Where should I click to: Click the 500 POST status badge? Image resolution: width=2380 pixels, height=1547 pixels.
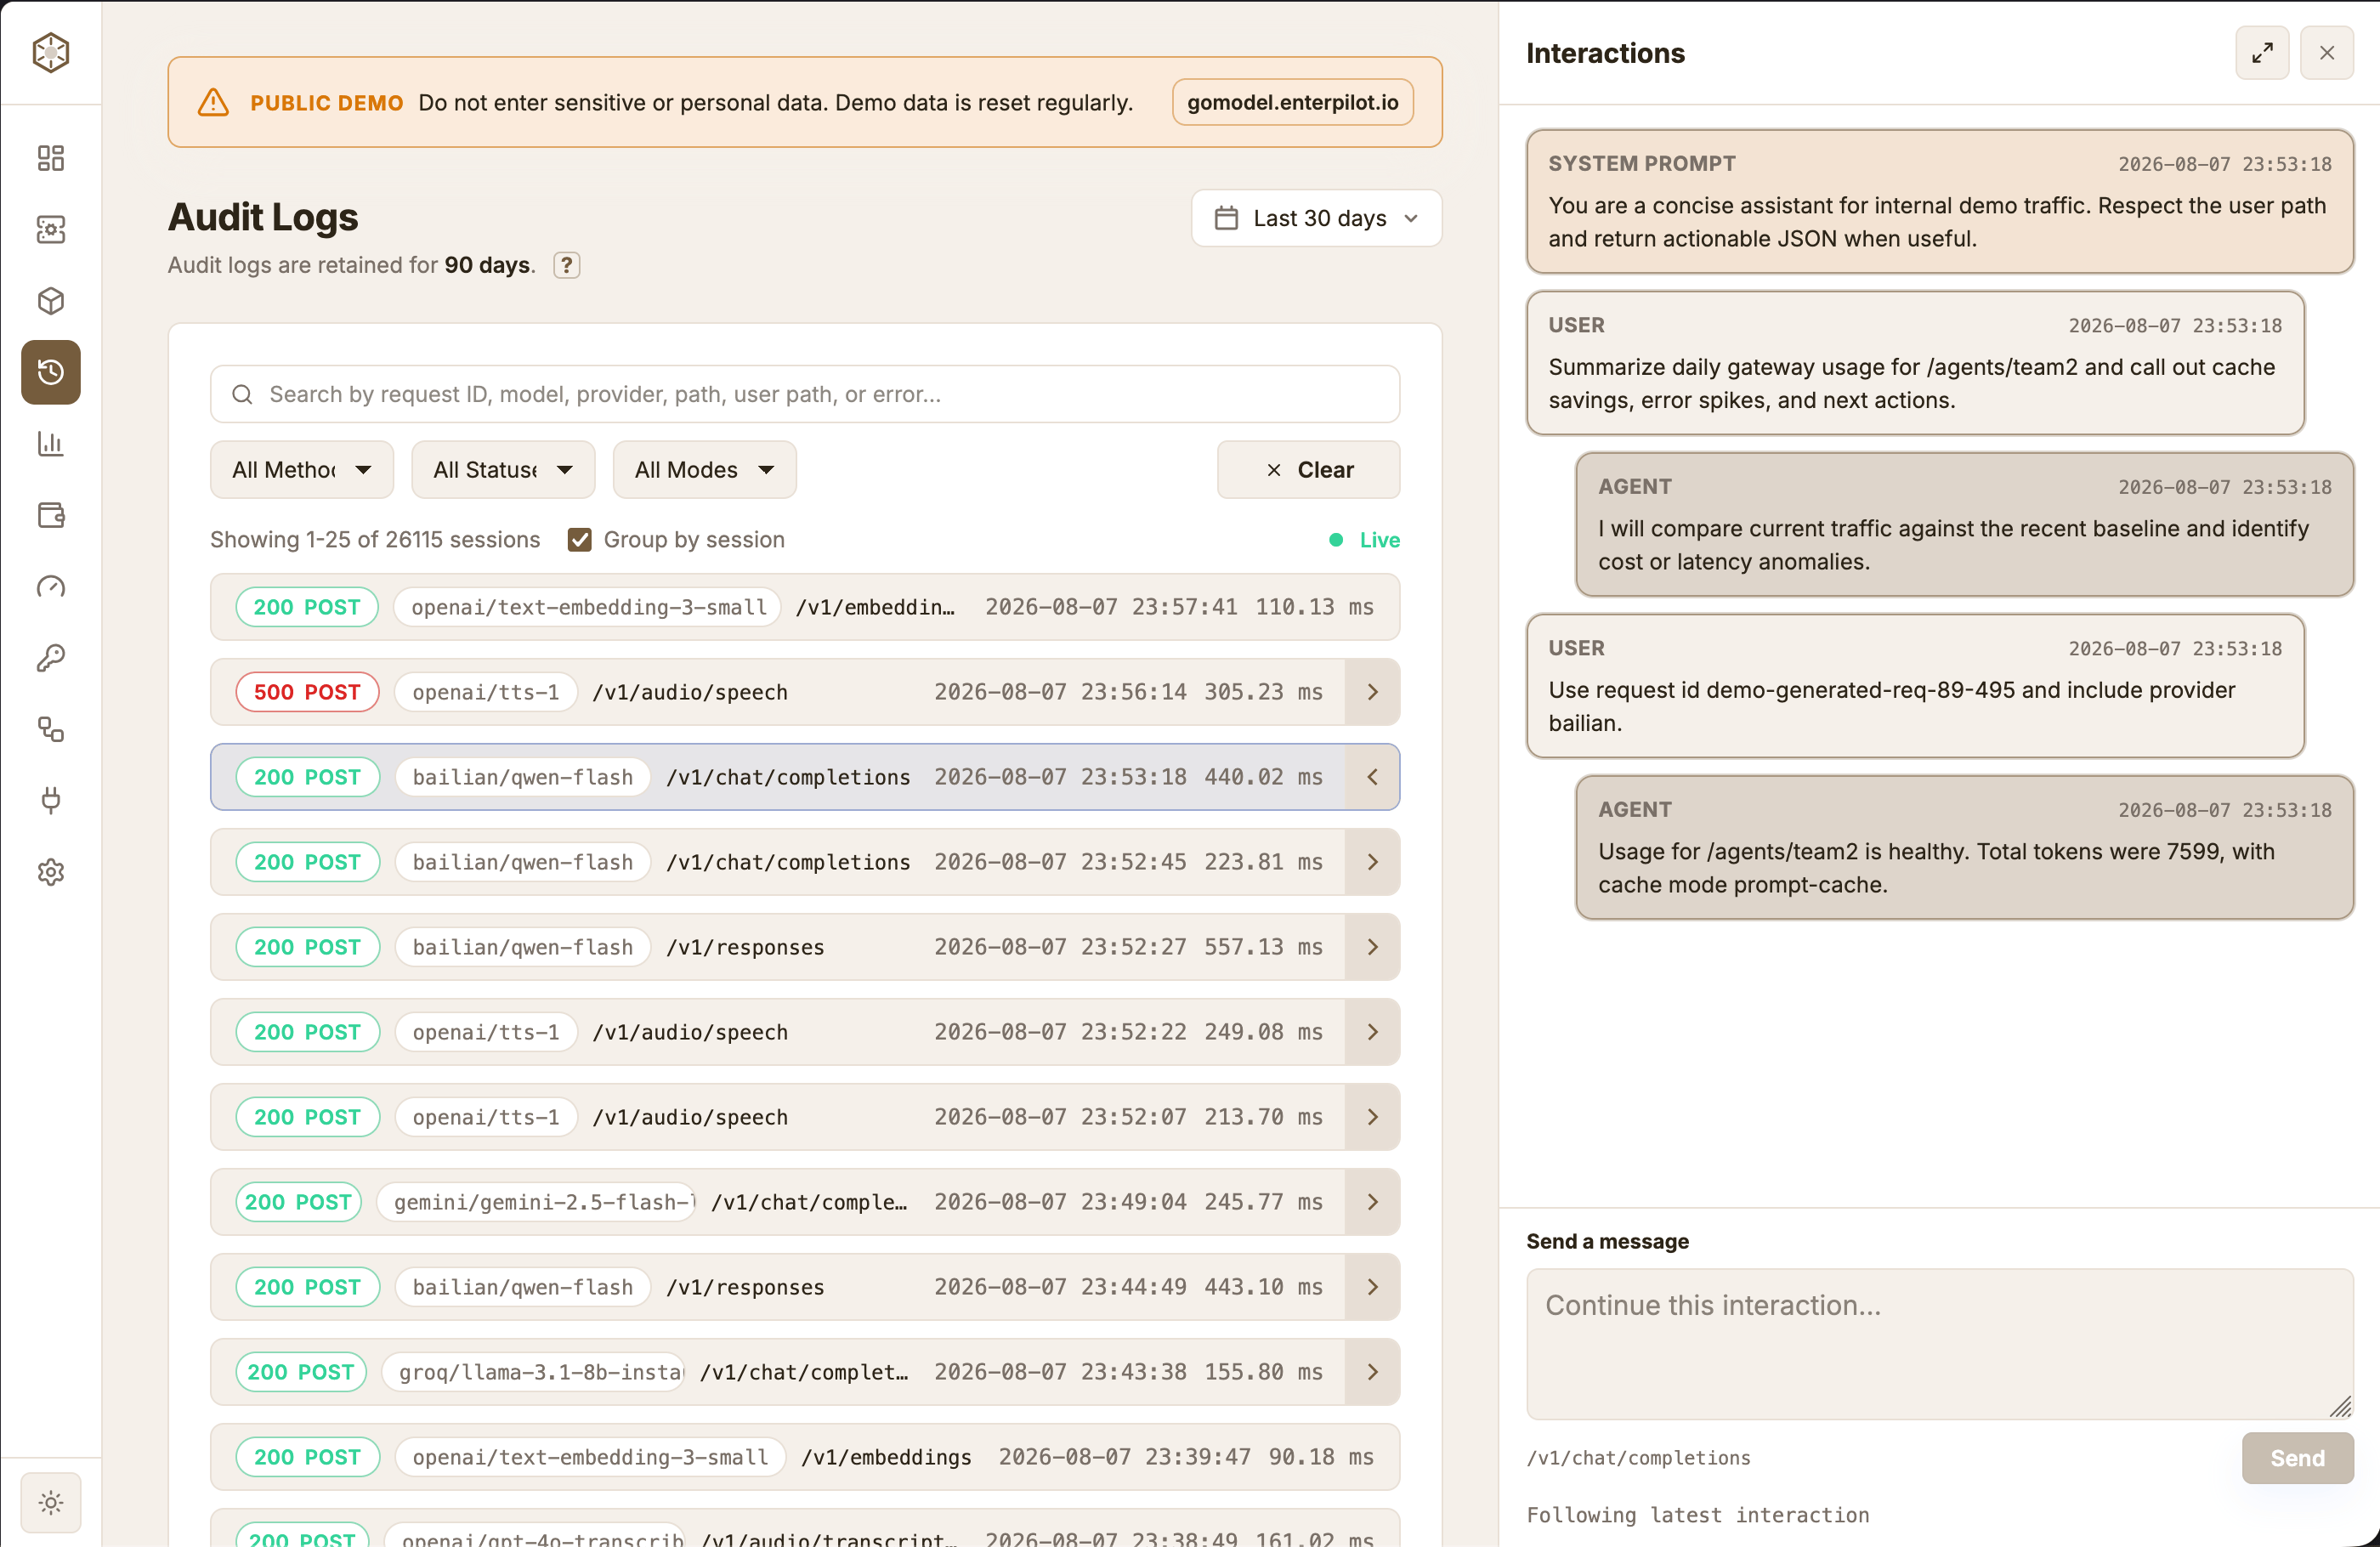(307, 692)
